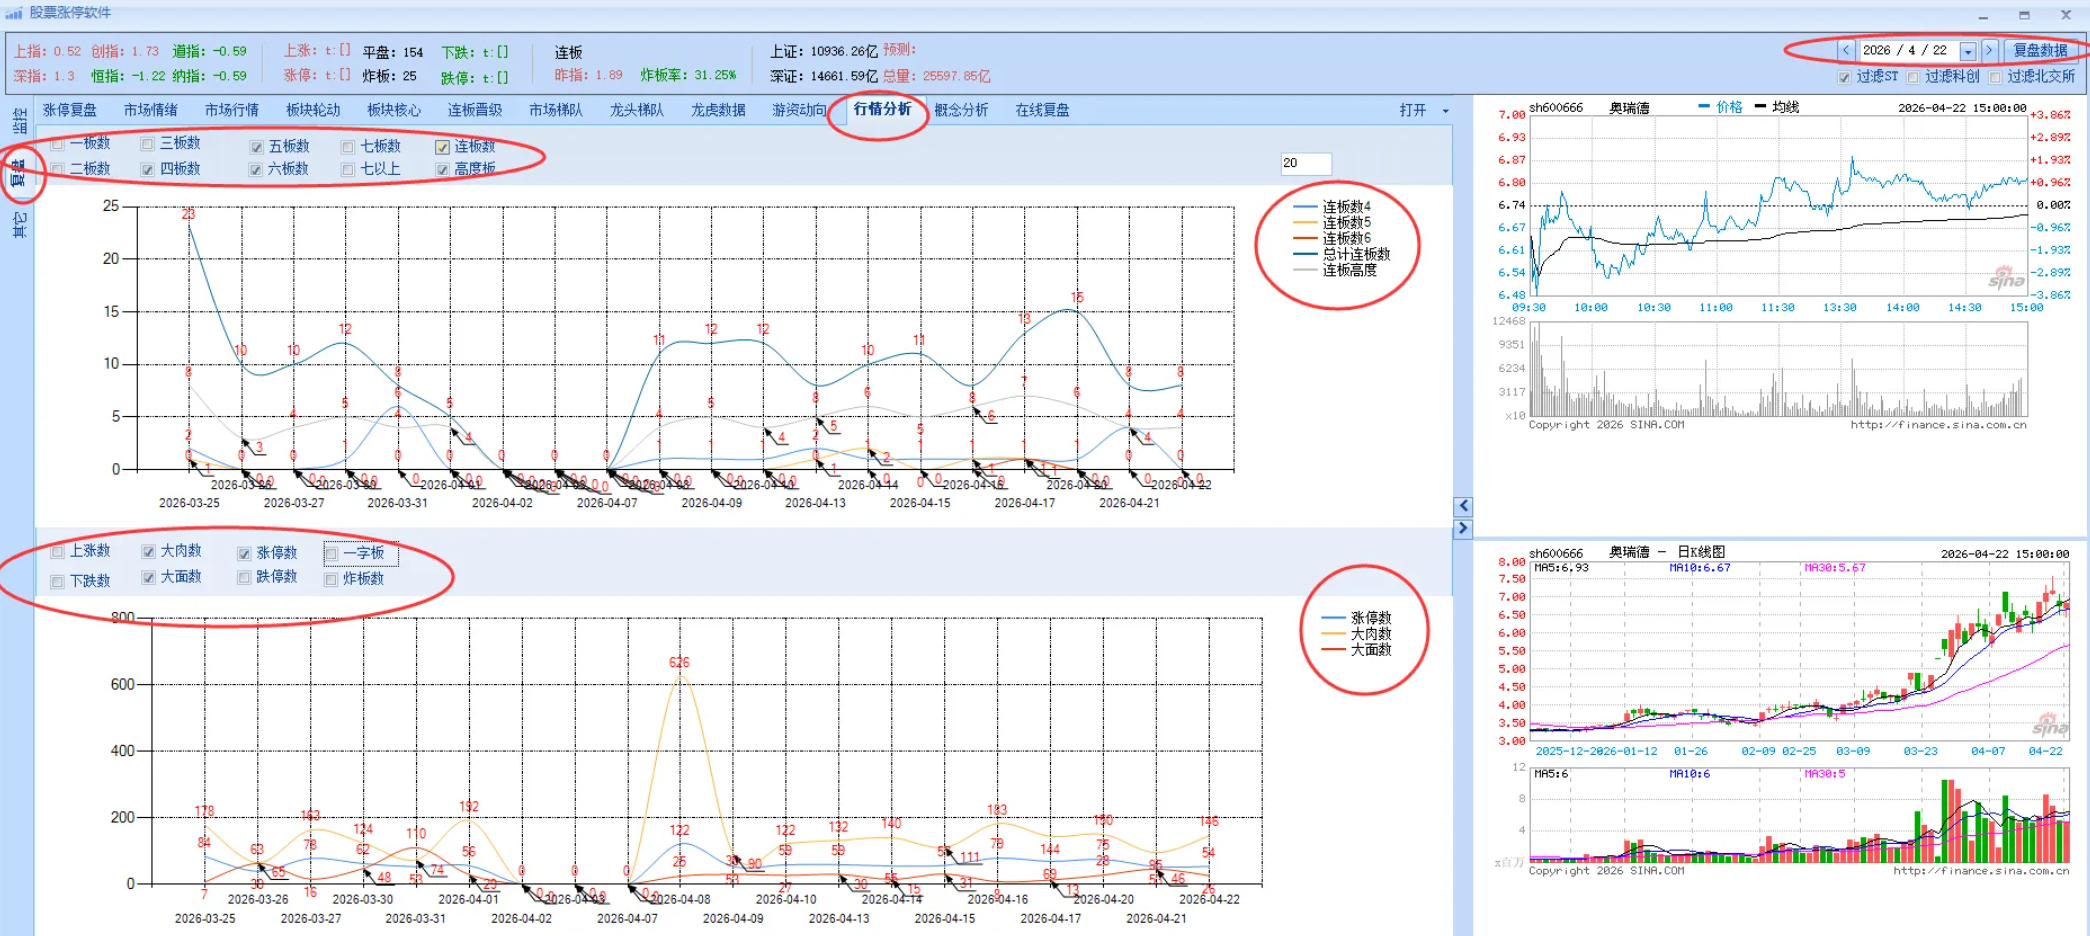Click the right splitter arrow beside charts
The image size is (2090, 936).
(x=1463, y=528)
